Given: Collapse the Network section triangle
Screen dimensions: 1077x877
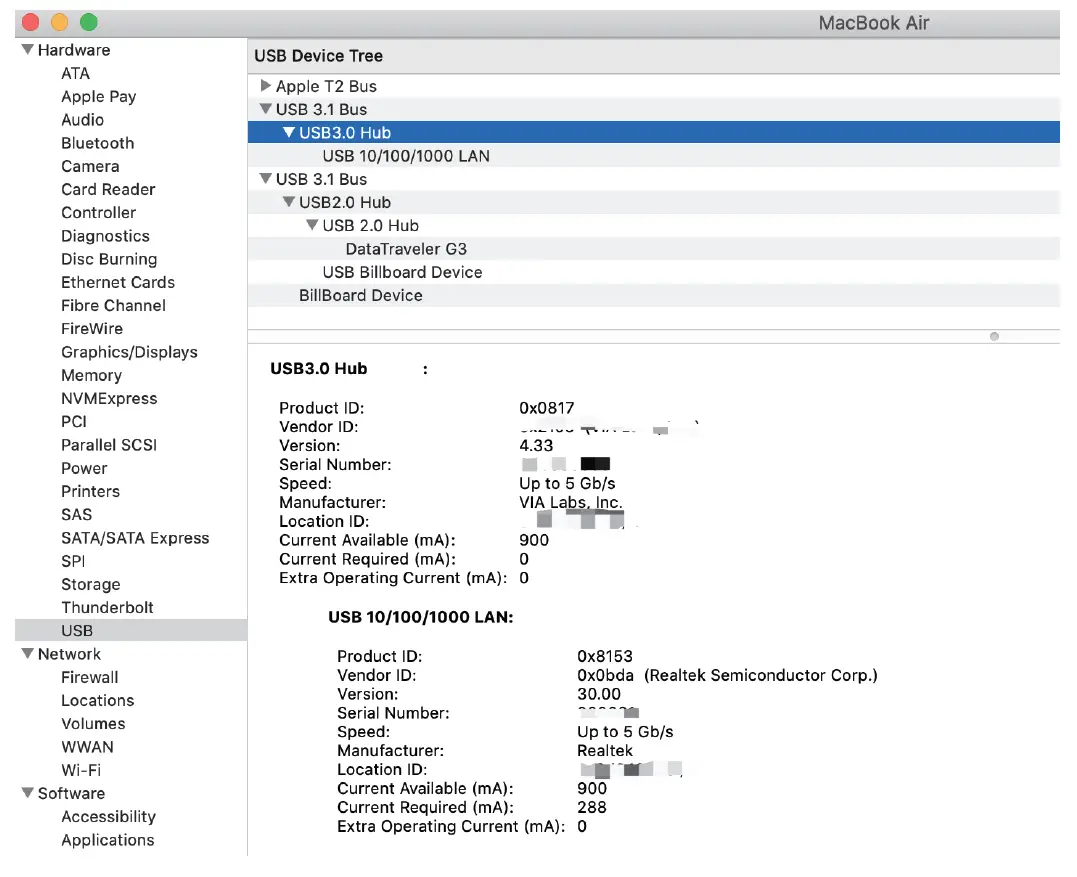Looking at the screenshot, I should 28,654.
